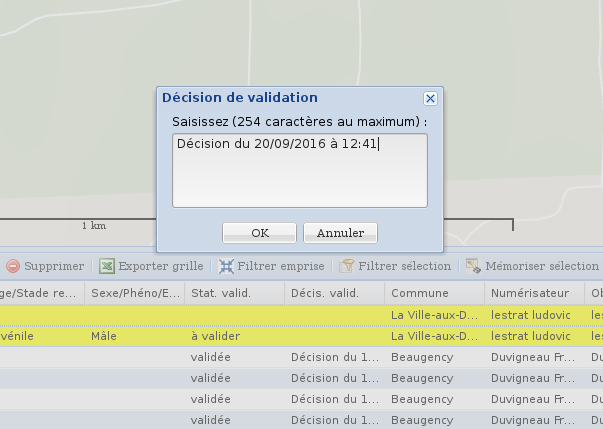Close the Décision de validation dialog
Image resolution: width=603 pixels, height=429 pixels.
(x=430, y=98)
